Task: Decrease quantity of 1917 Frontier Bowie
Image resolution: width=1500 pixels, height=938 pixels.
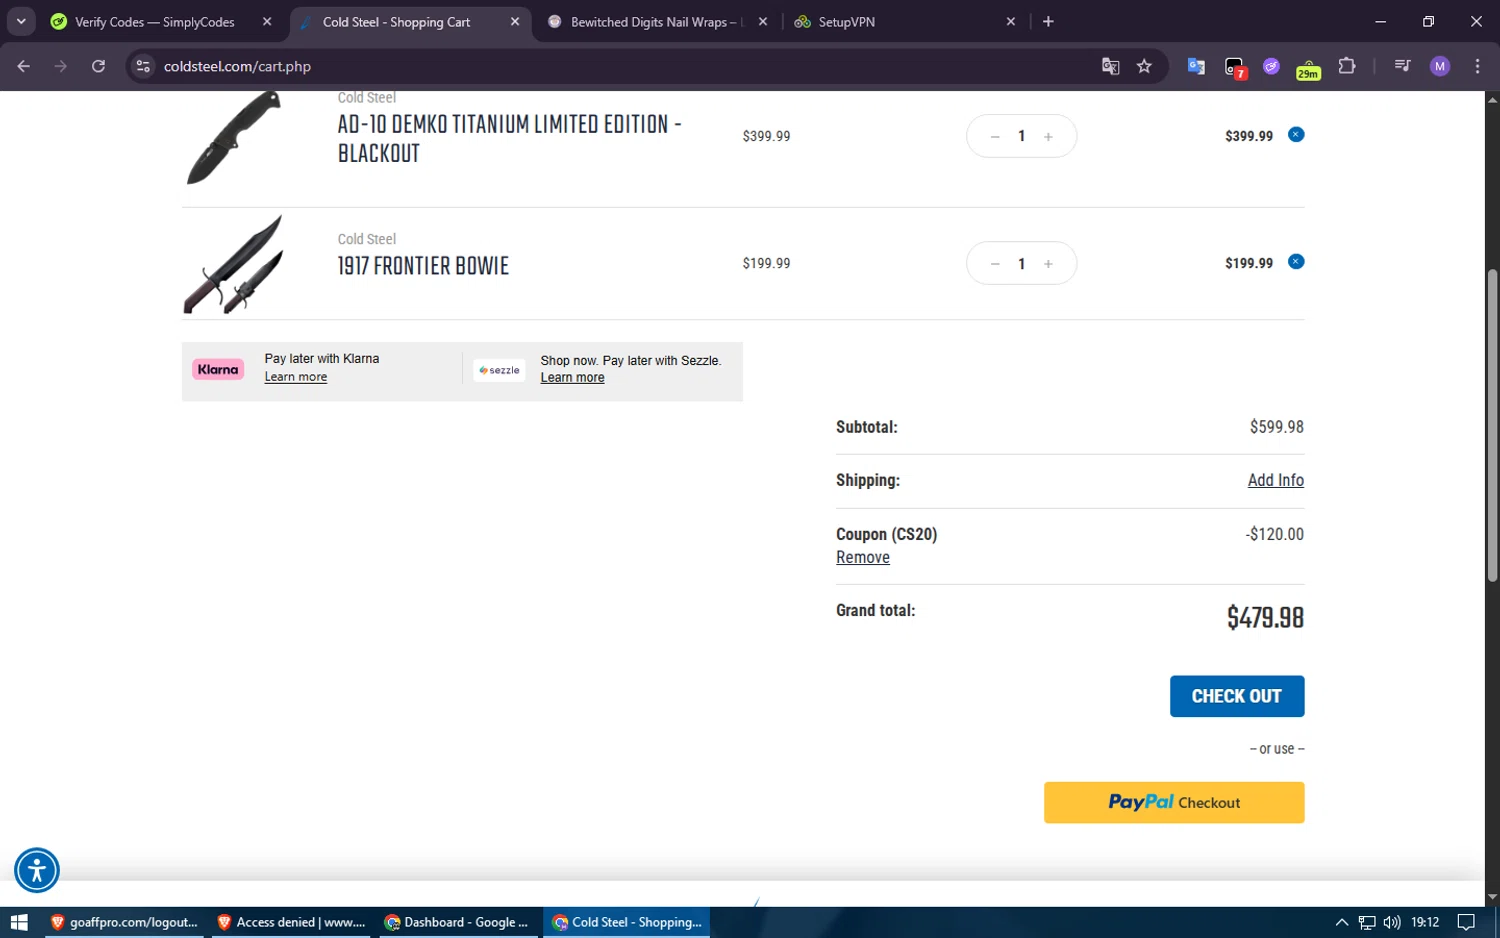Action: point(995,264)
